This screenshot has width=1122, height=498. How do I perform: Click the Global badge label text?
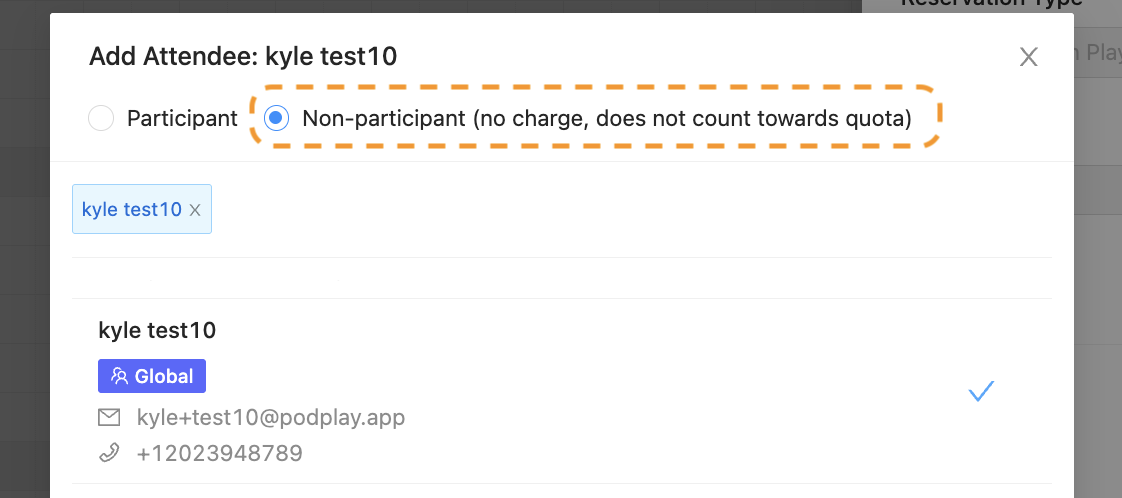[x=164, y=376]
